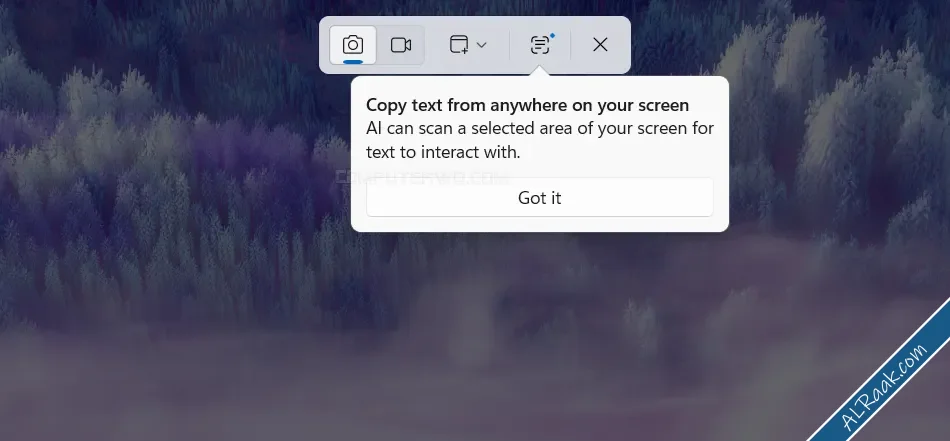The width and height of the screenshot is (950, 441).
Task: Activate the text extractor tool
Action: coord(540,45)
